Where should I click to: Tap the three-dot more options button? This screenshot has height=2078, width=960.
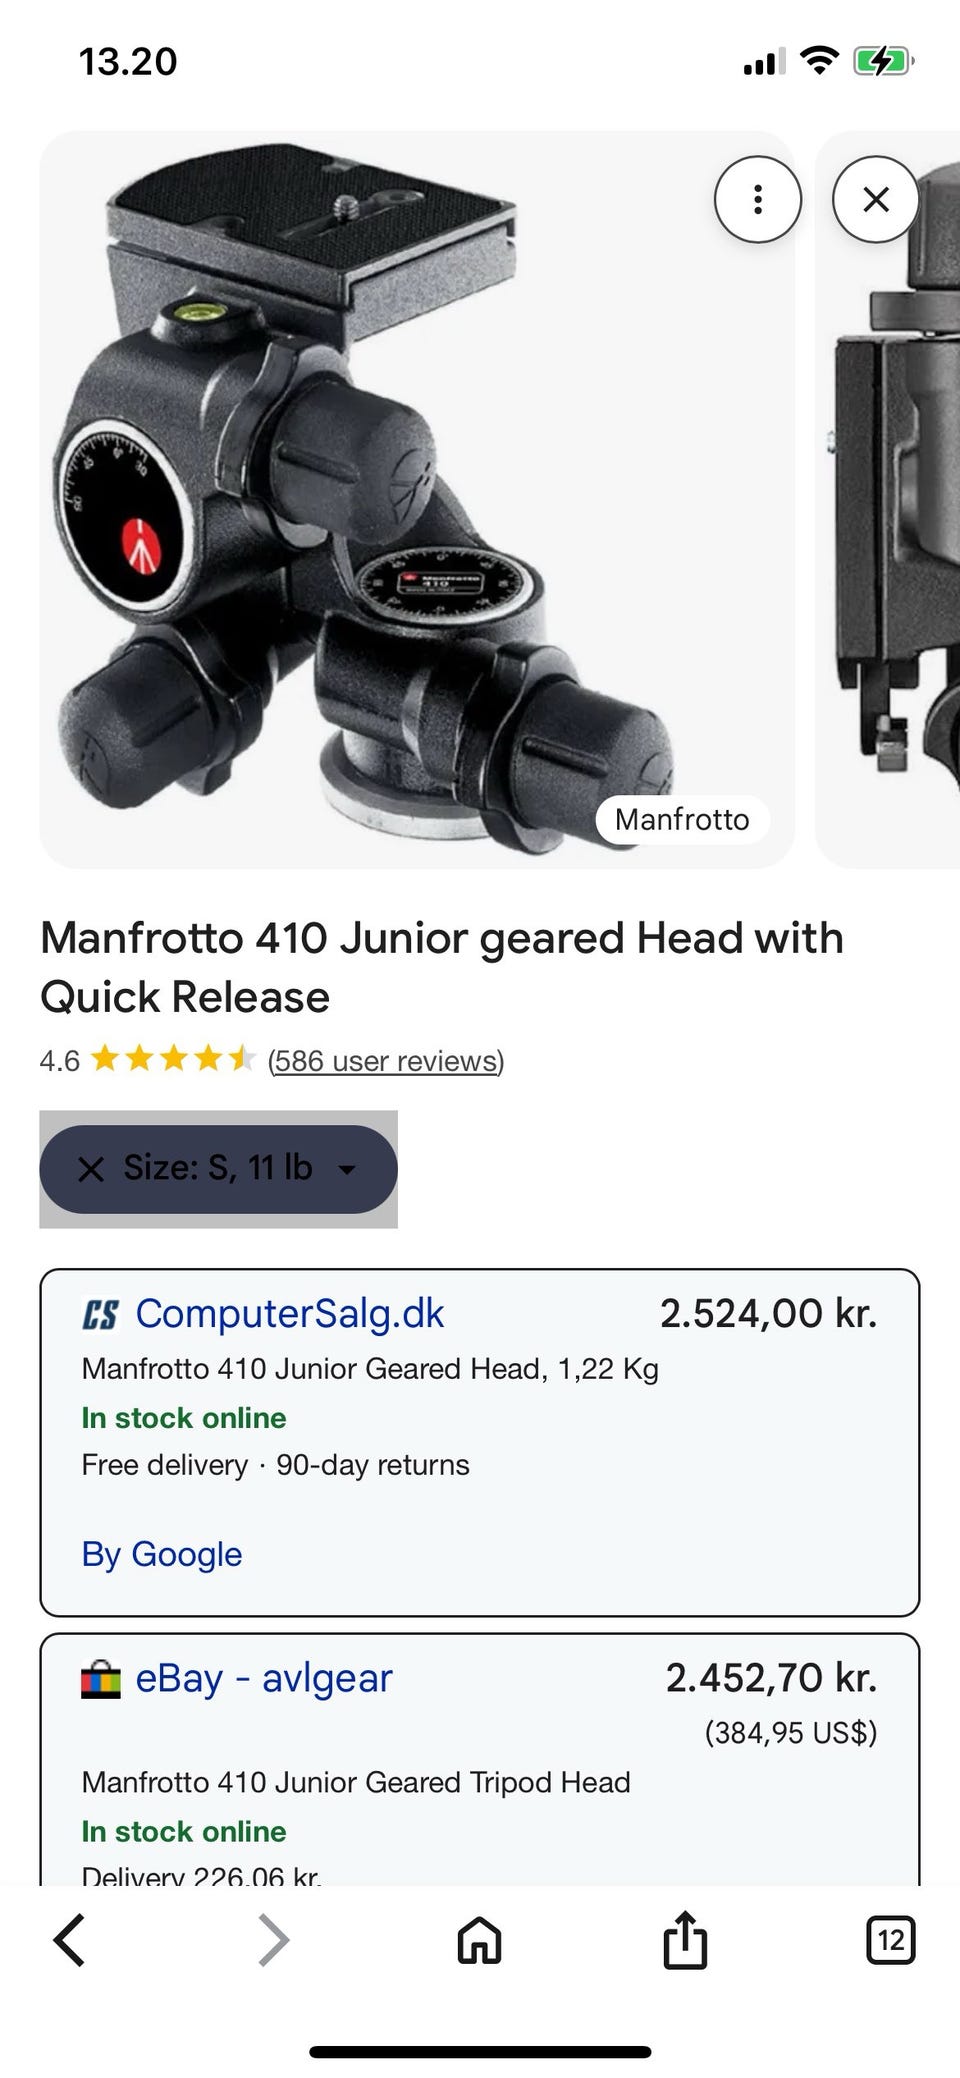(x=757, y=200)
